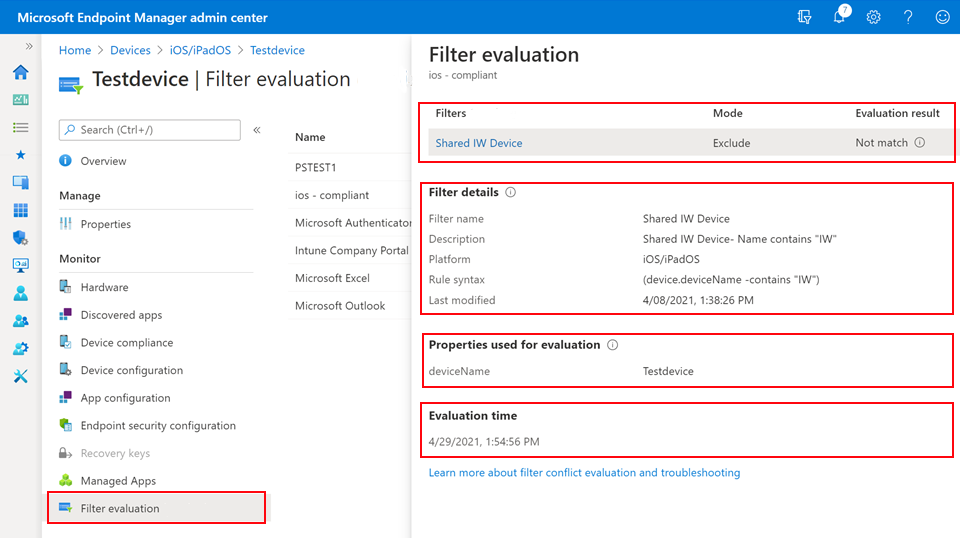Navigate to Devices breadcrumb link

(130, 50)
